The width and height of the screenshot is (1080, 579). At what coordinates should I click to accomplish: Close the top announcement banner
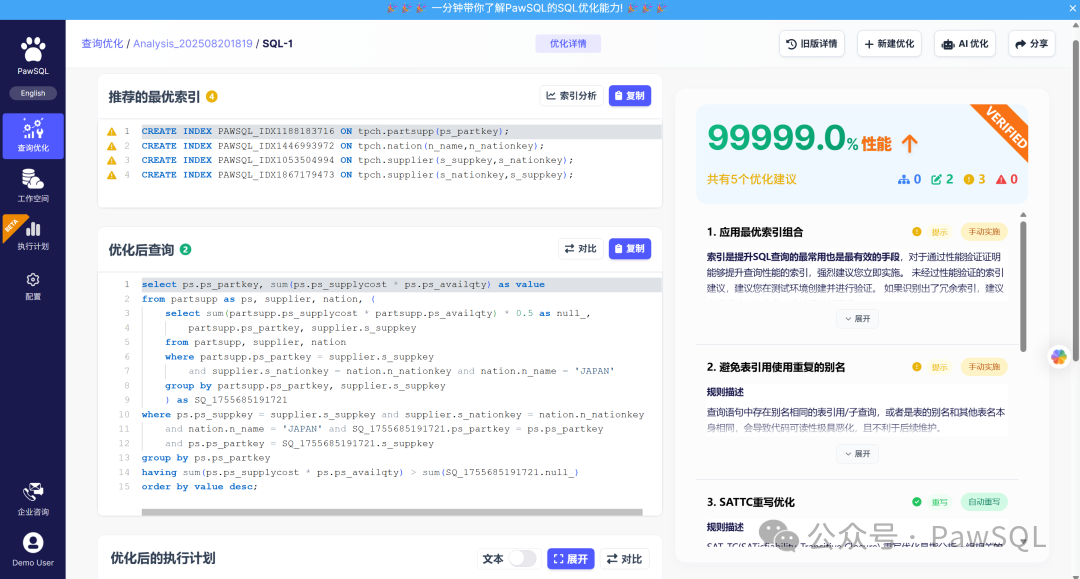(1072, 8)
